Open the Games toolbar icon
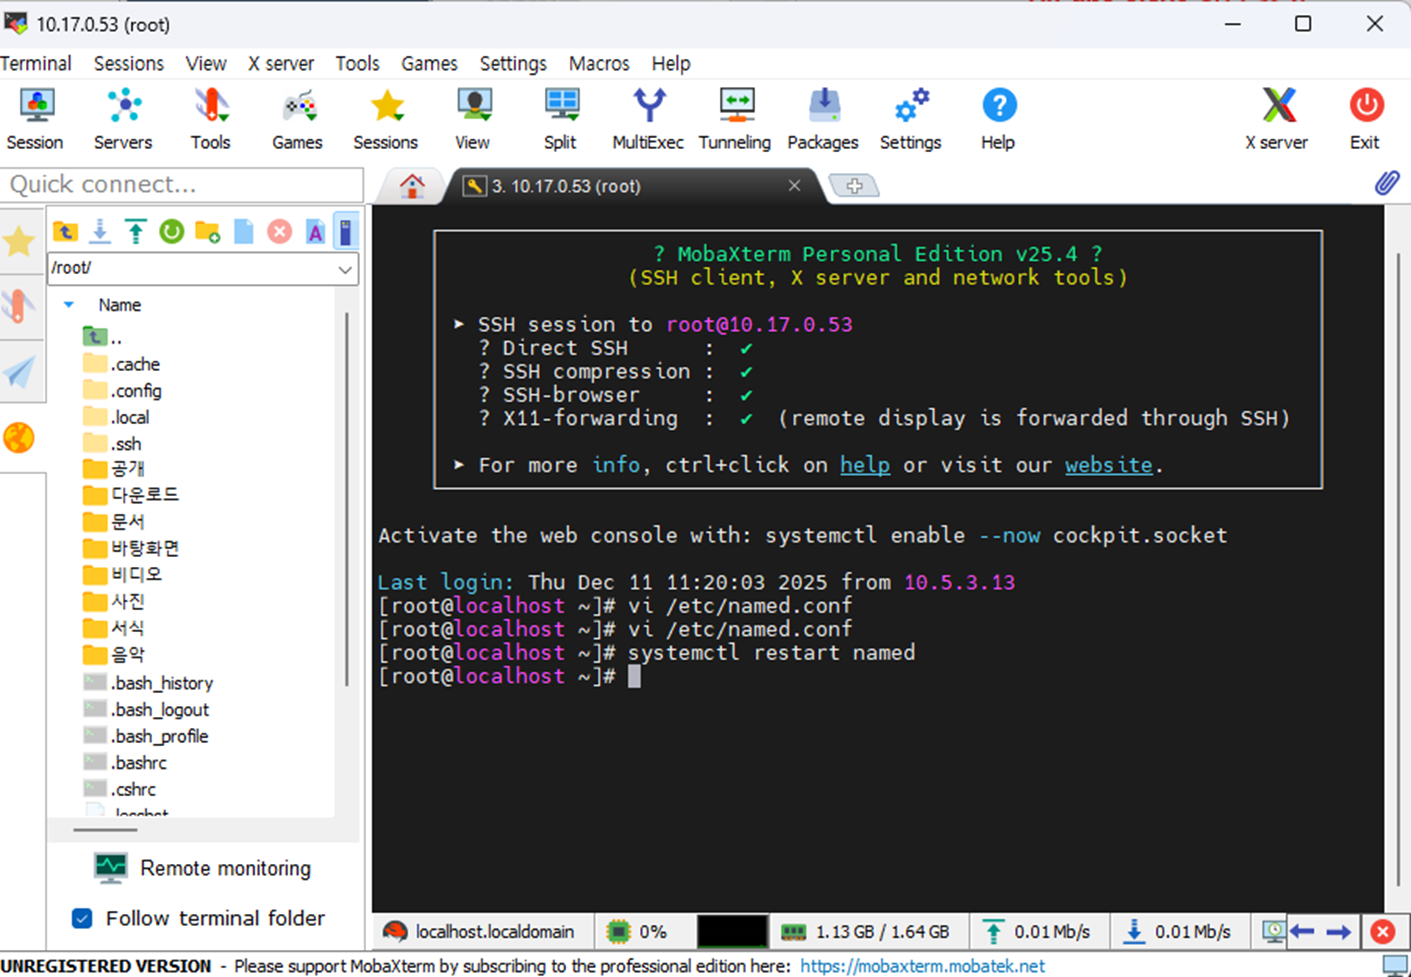 pos(298,119)
